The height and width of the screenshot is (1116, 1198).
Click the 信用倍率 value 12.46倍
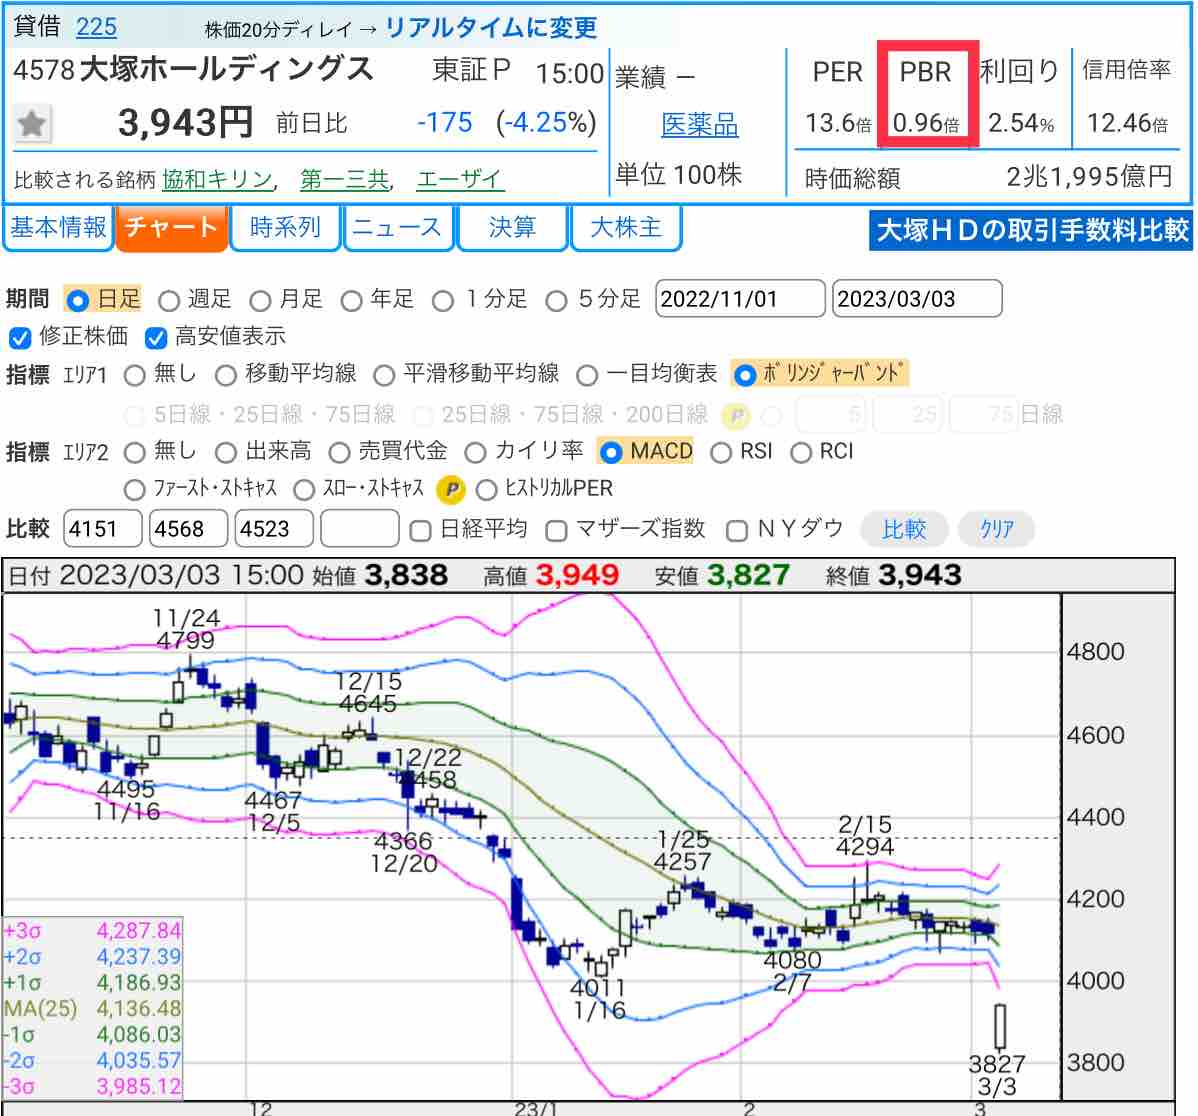pos(1127,123)
